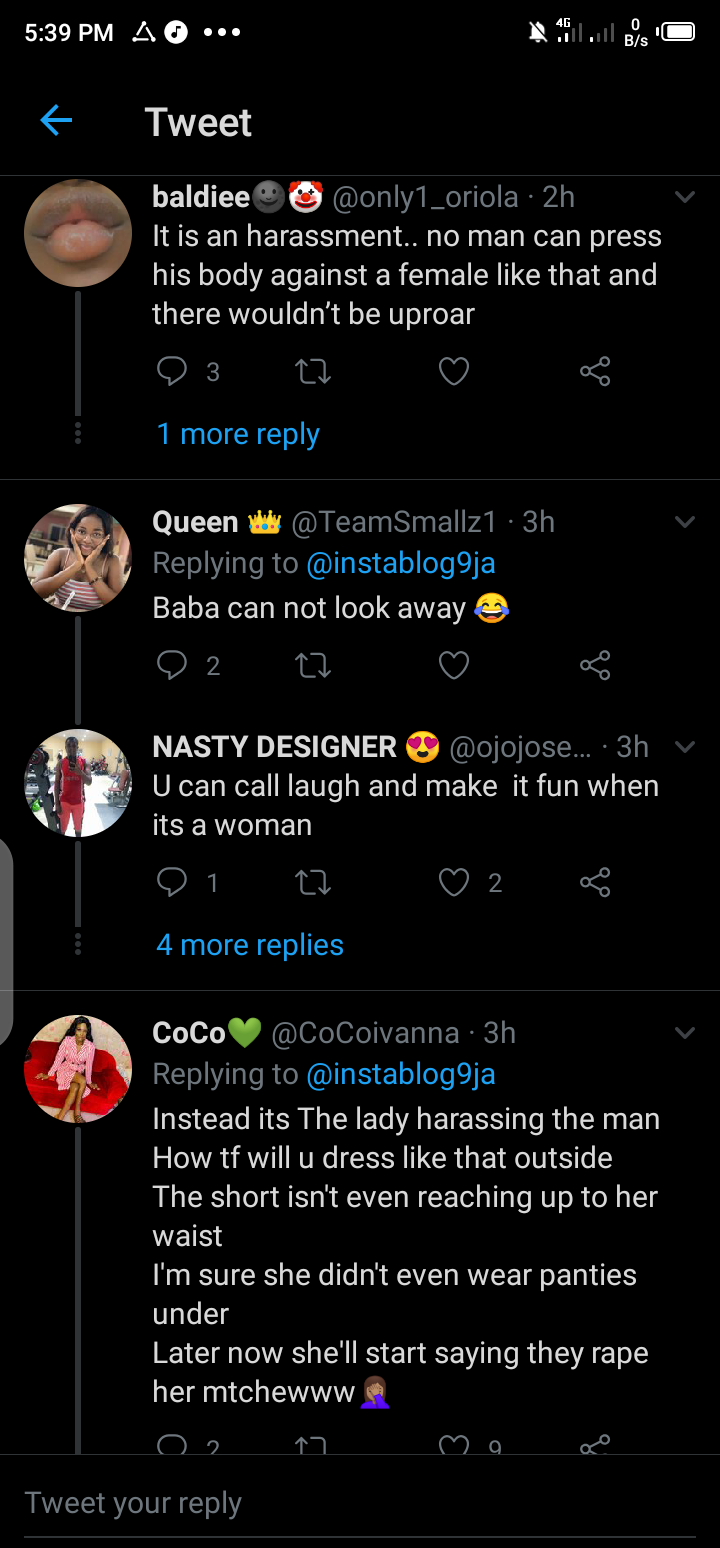
Task: Tap the 'Tweet your reply' input field
Action: point(360,1503)
